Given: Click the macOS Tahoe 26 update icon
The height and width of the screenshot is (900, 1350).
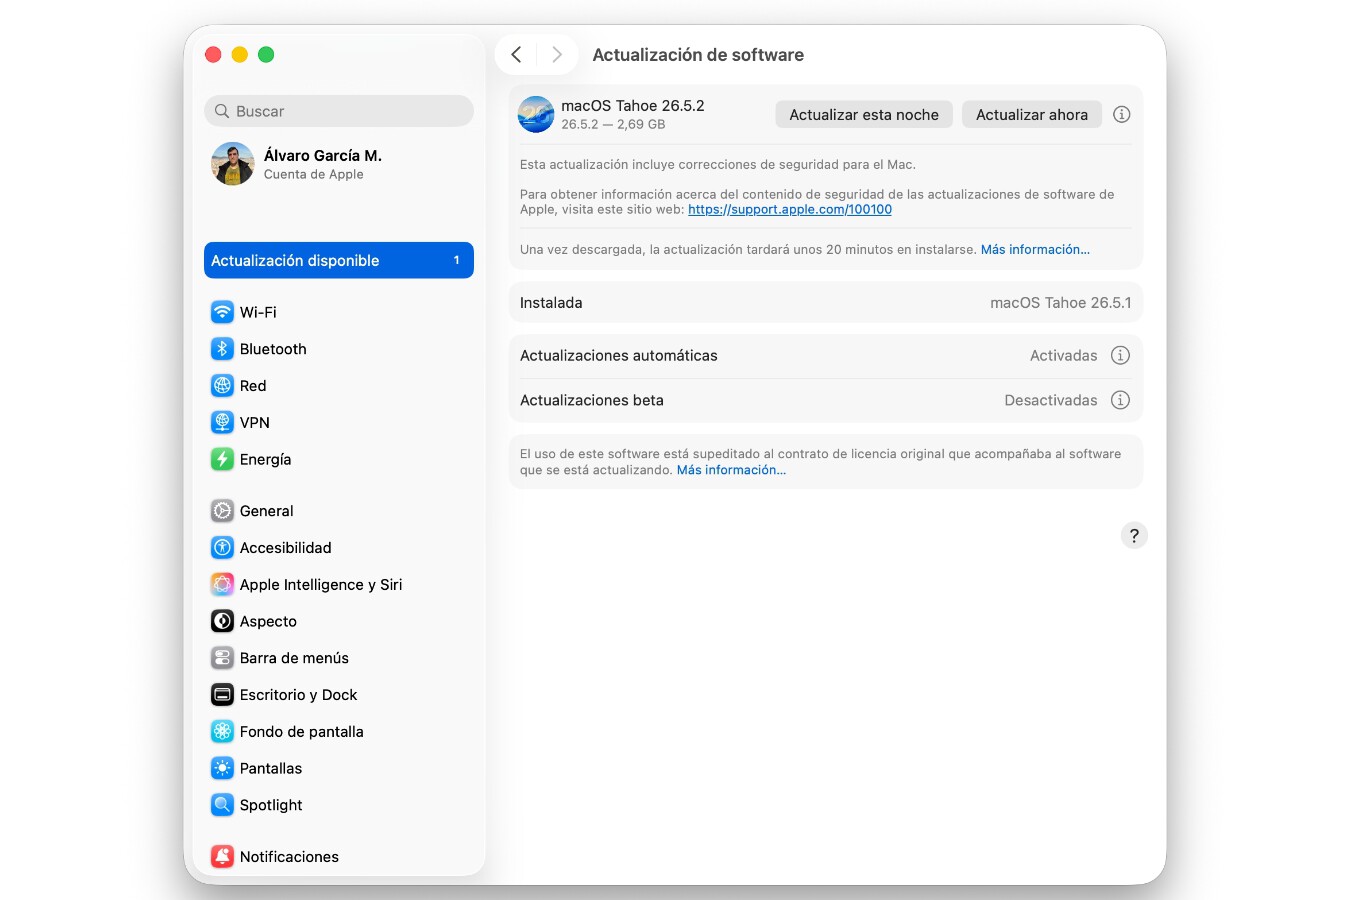Looking at the screenshot, I should (x=536, y=114).
